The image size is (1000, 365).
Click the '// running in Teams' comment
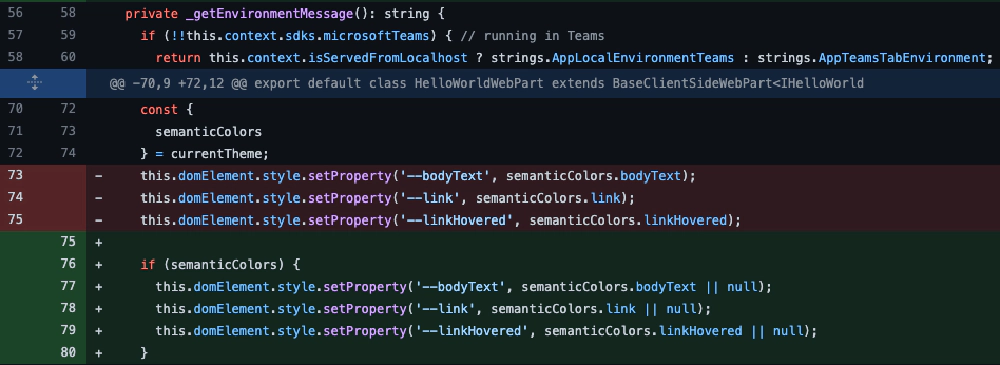[x=533, y=36]
